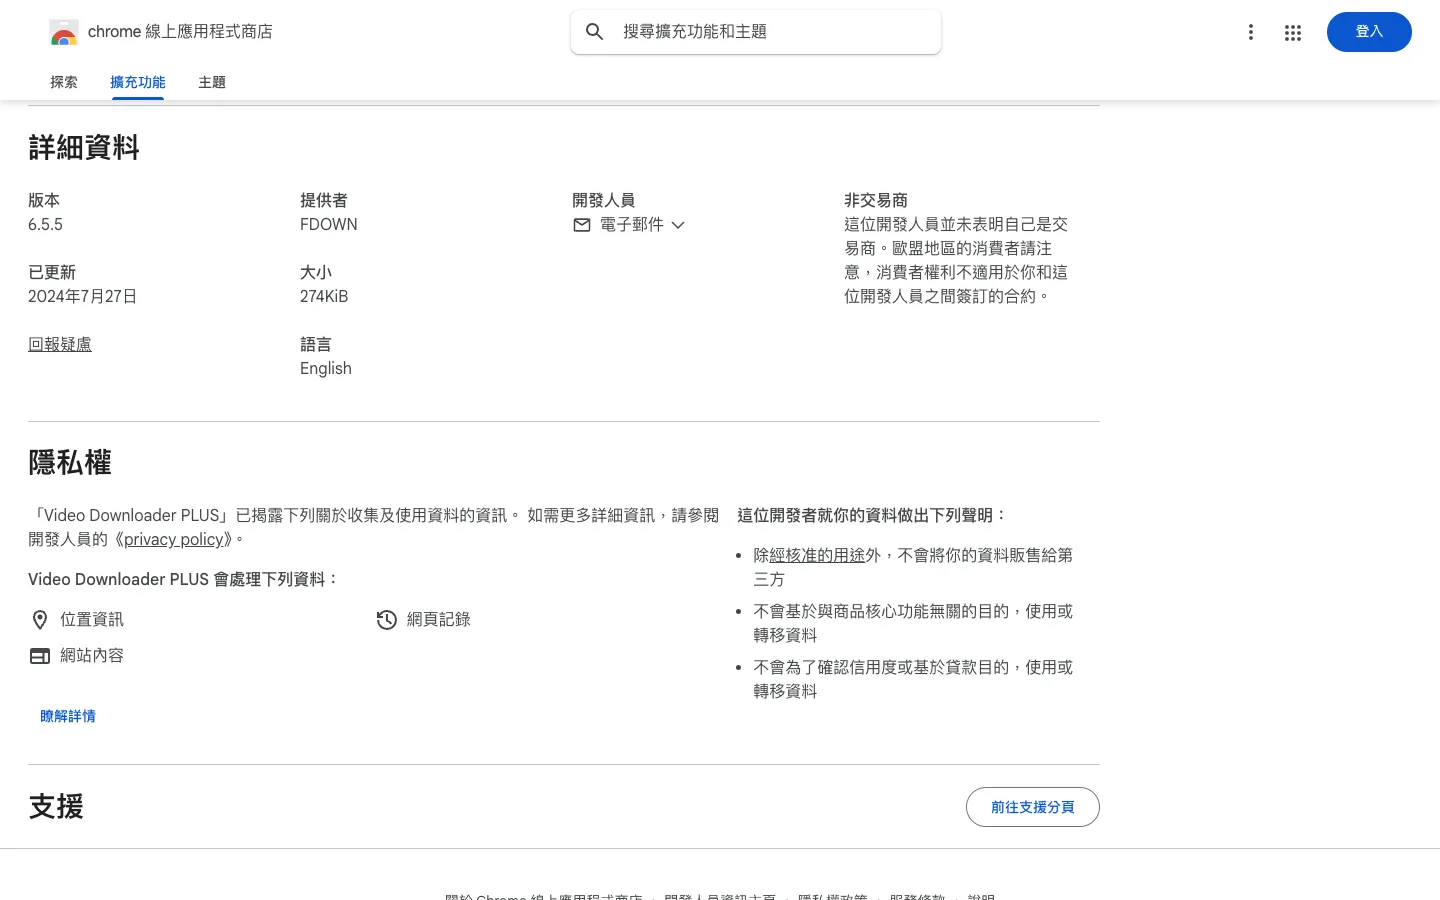
Task: Follow the 經核准的用途 link
Action: pos(817,555)
